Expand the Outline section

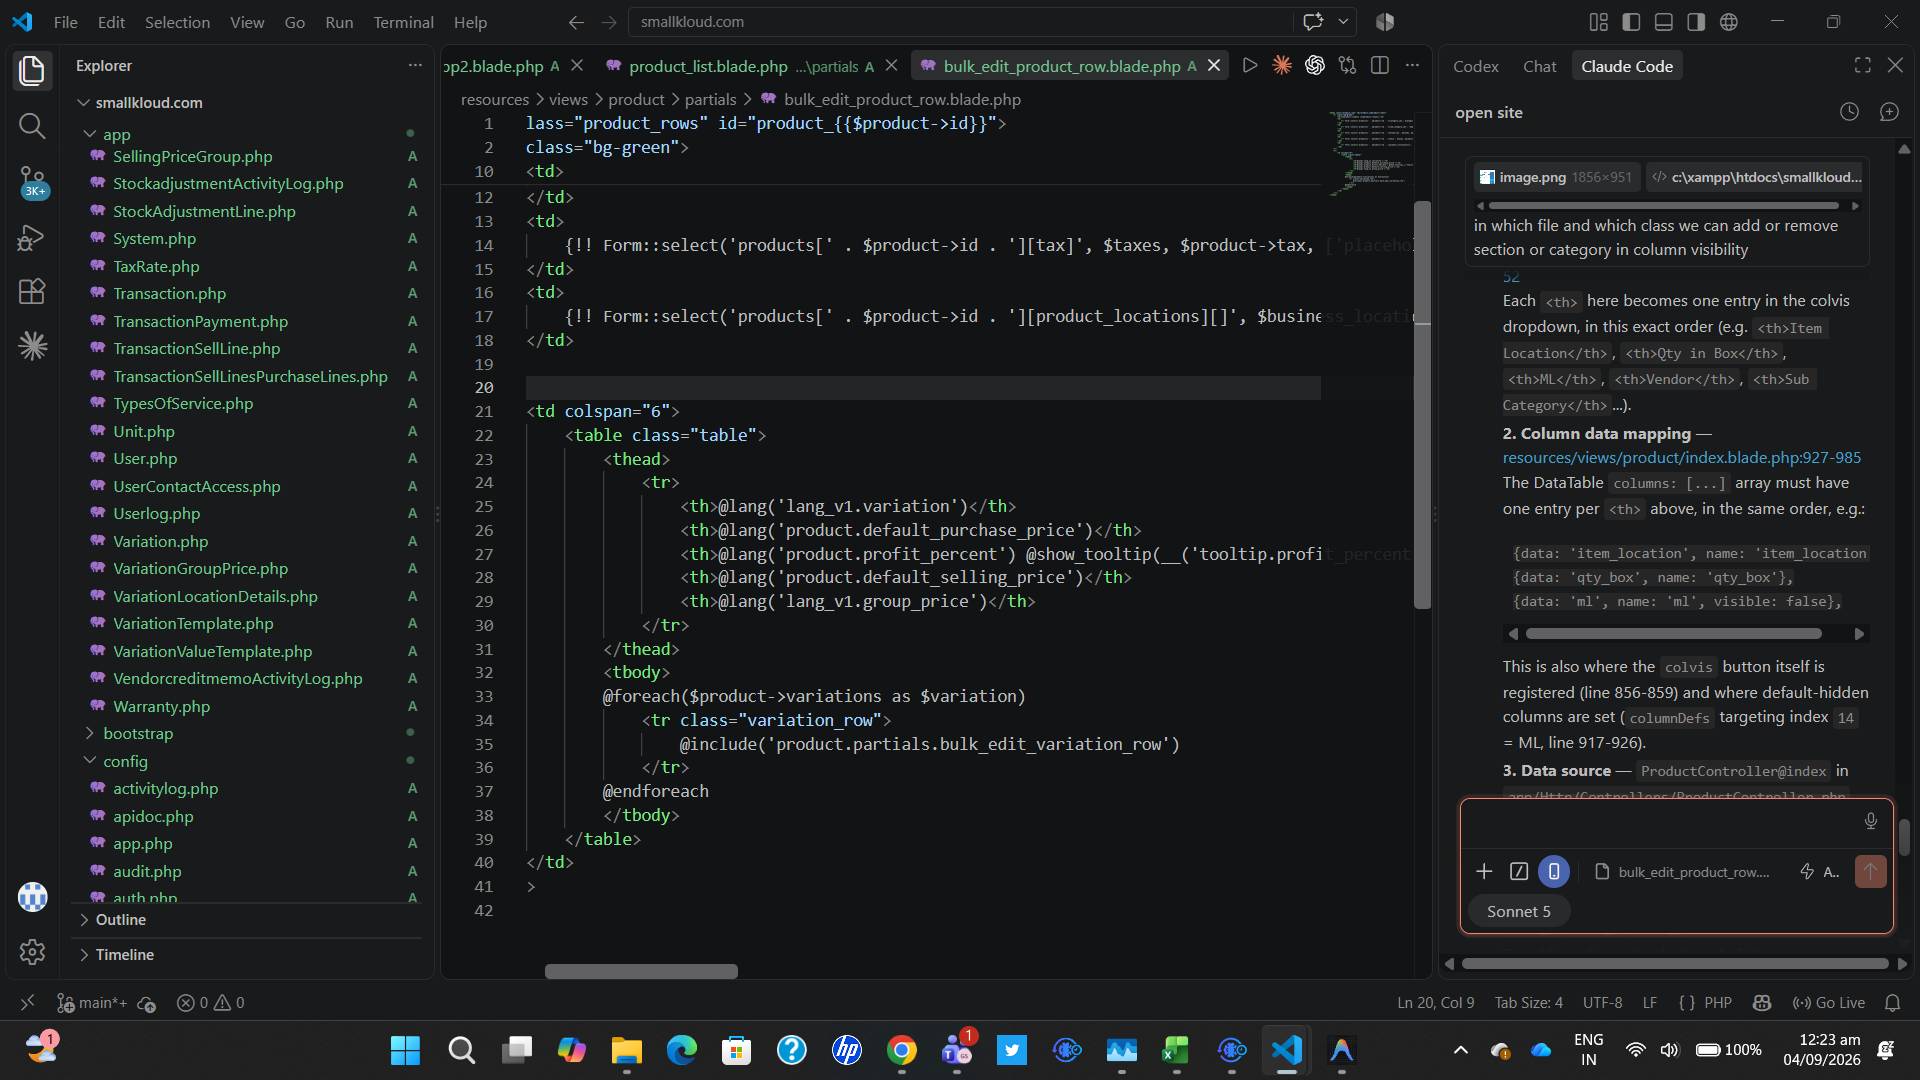[x=120, y=920]
